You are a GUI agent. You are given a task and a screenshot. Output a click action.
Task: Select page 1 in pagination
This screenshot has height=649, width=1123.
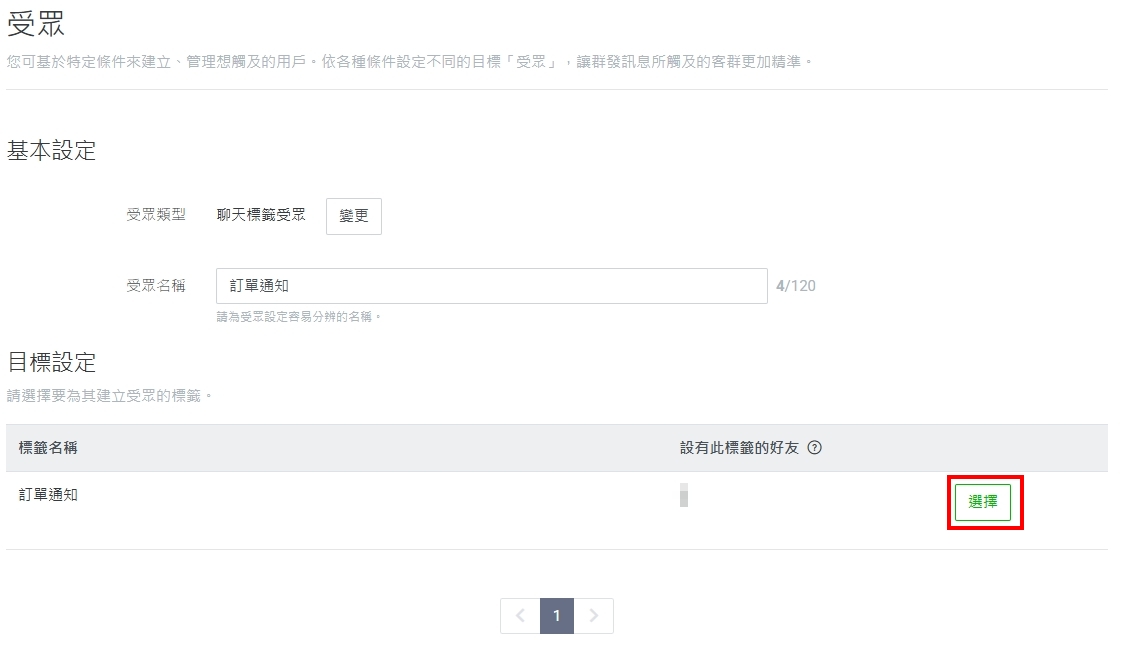pos(557,616)
